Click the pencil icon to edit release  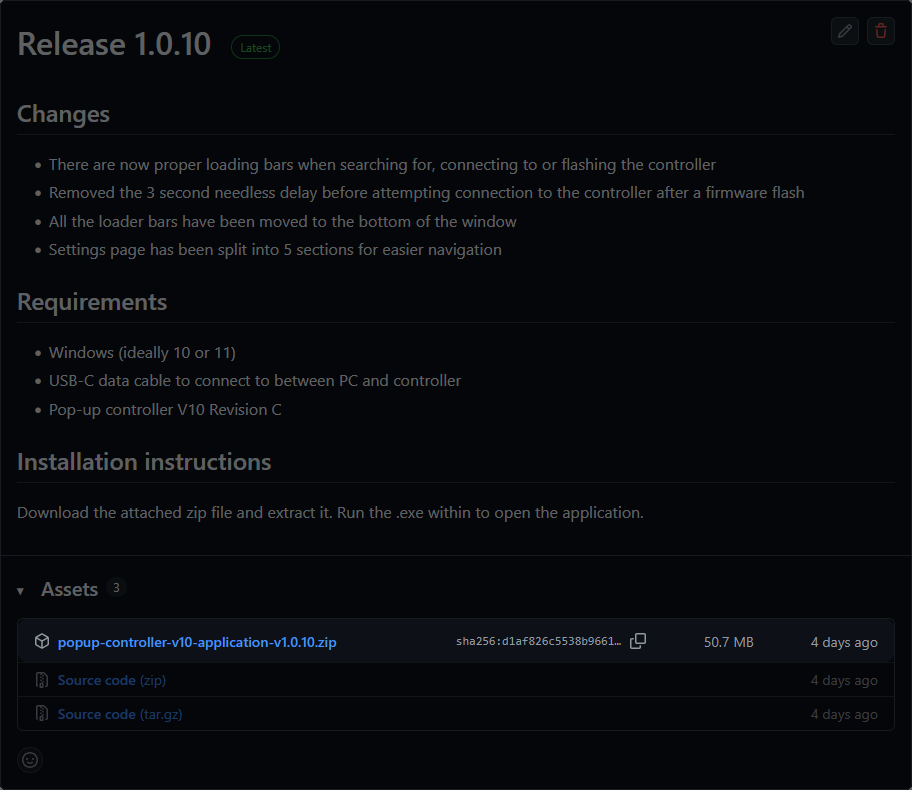point(844,31)
